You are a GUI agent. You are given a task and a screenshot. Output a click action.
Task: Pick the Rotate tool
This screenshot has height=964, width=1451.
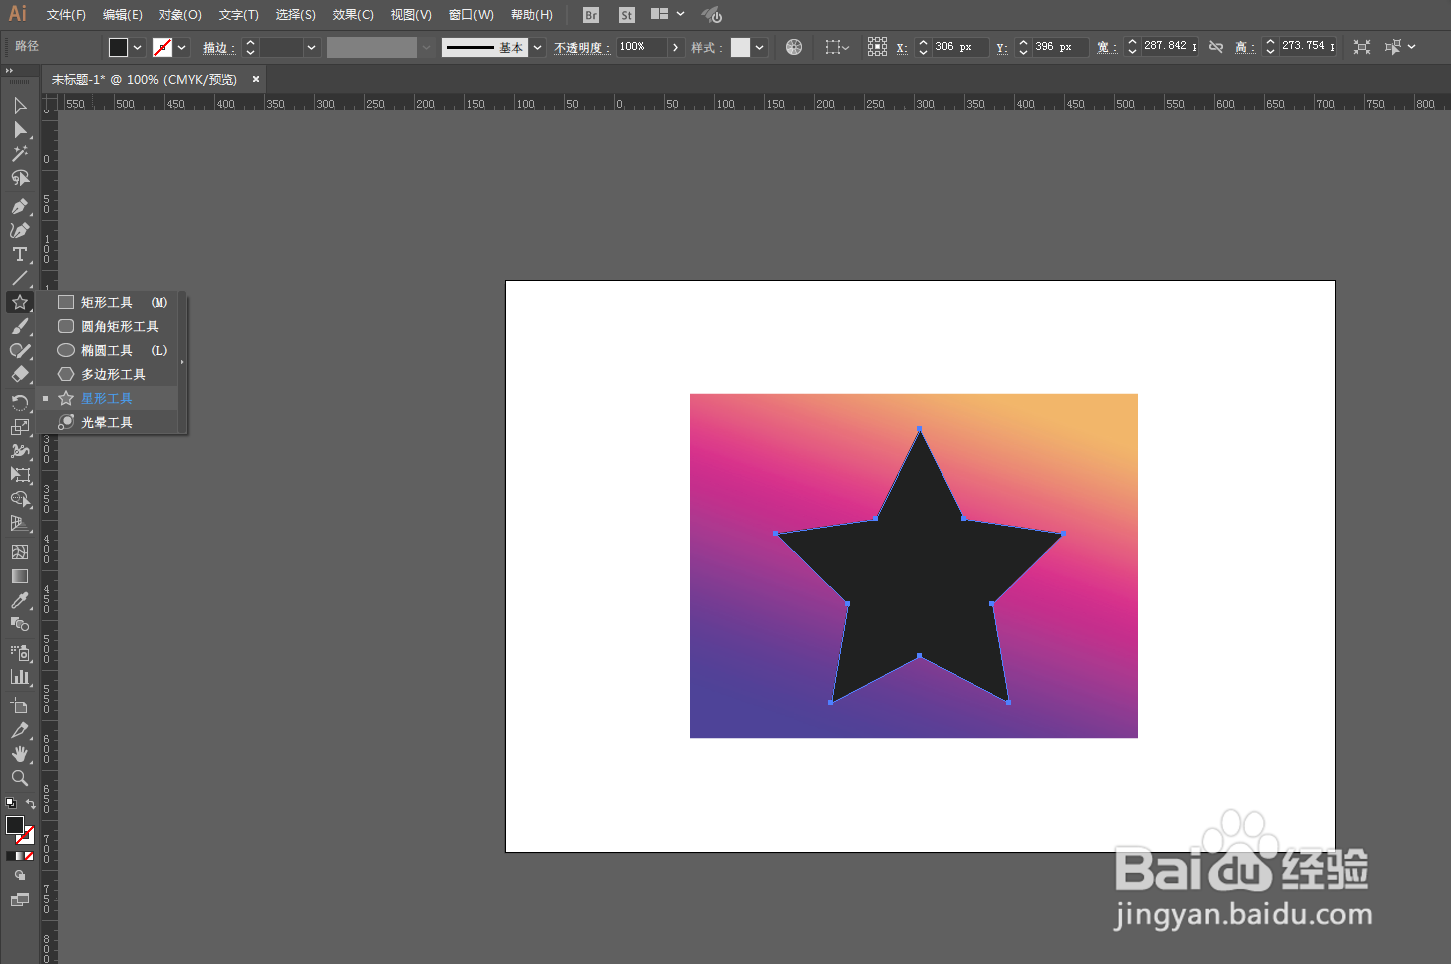(19, 402)
